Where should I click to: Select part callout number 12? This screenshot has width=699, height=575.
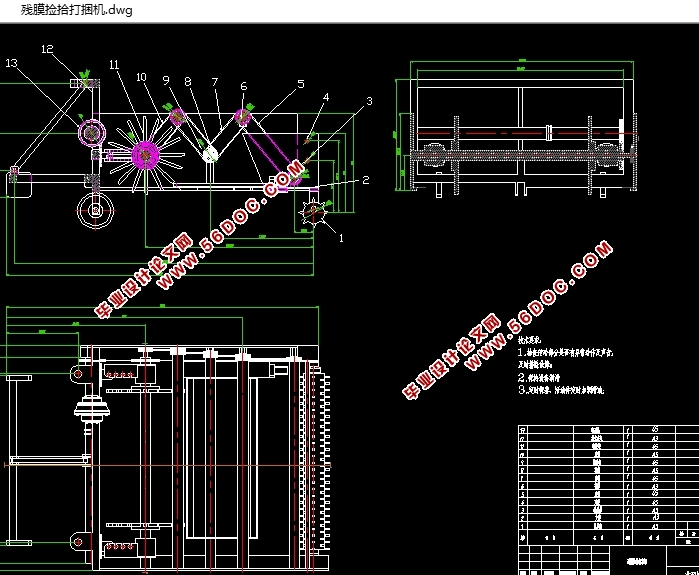click(47, 49)
